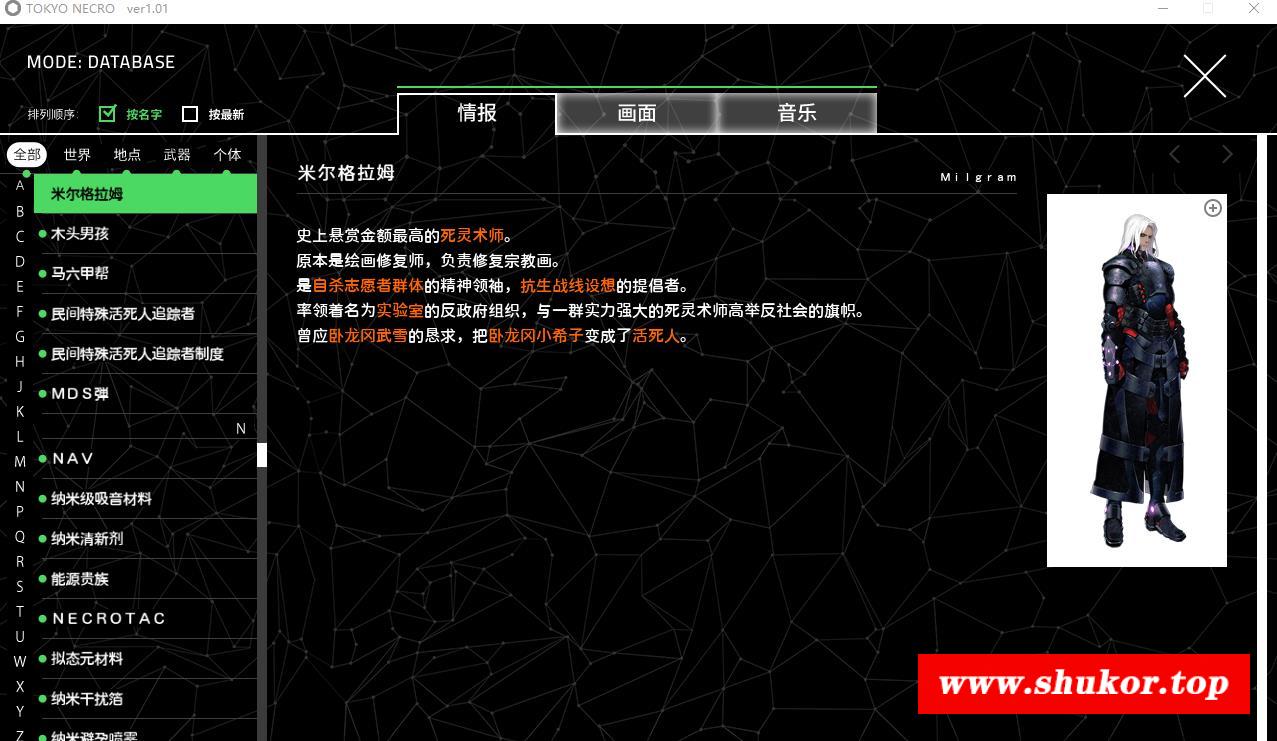Jump to letter U in the index

[20, 636]
